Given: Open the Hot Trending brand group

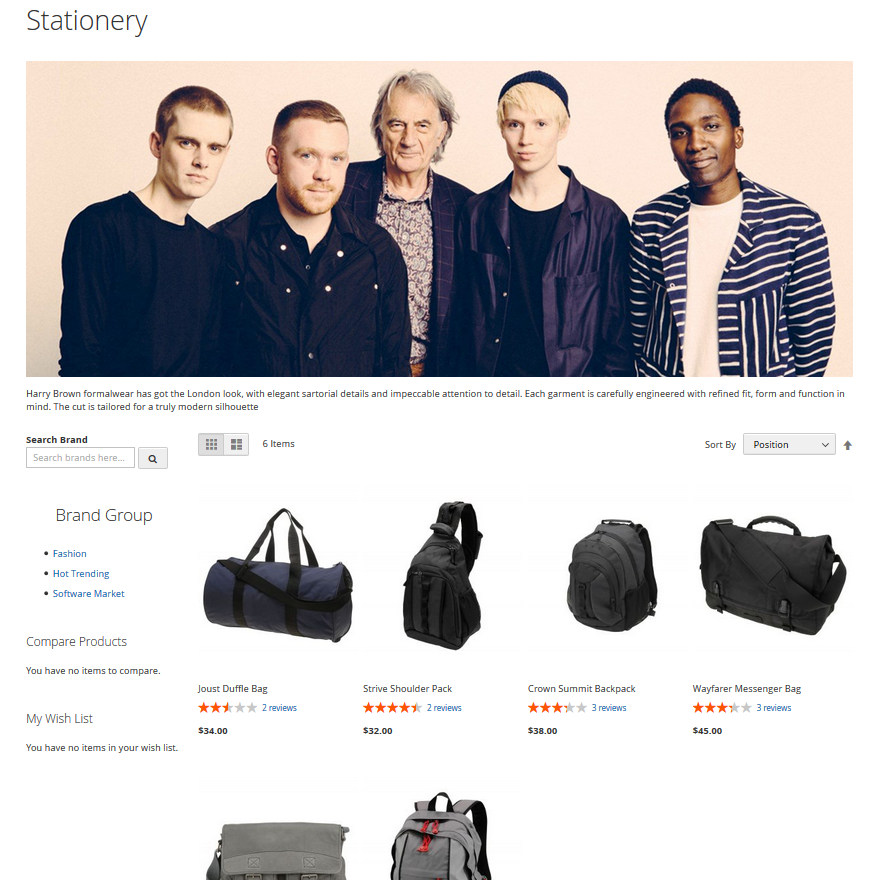Looking at the screenshot, I should point(81,574).
